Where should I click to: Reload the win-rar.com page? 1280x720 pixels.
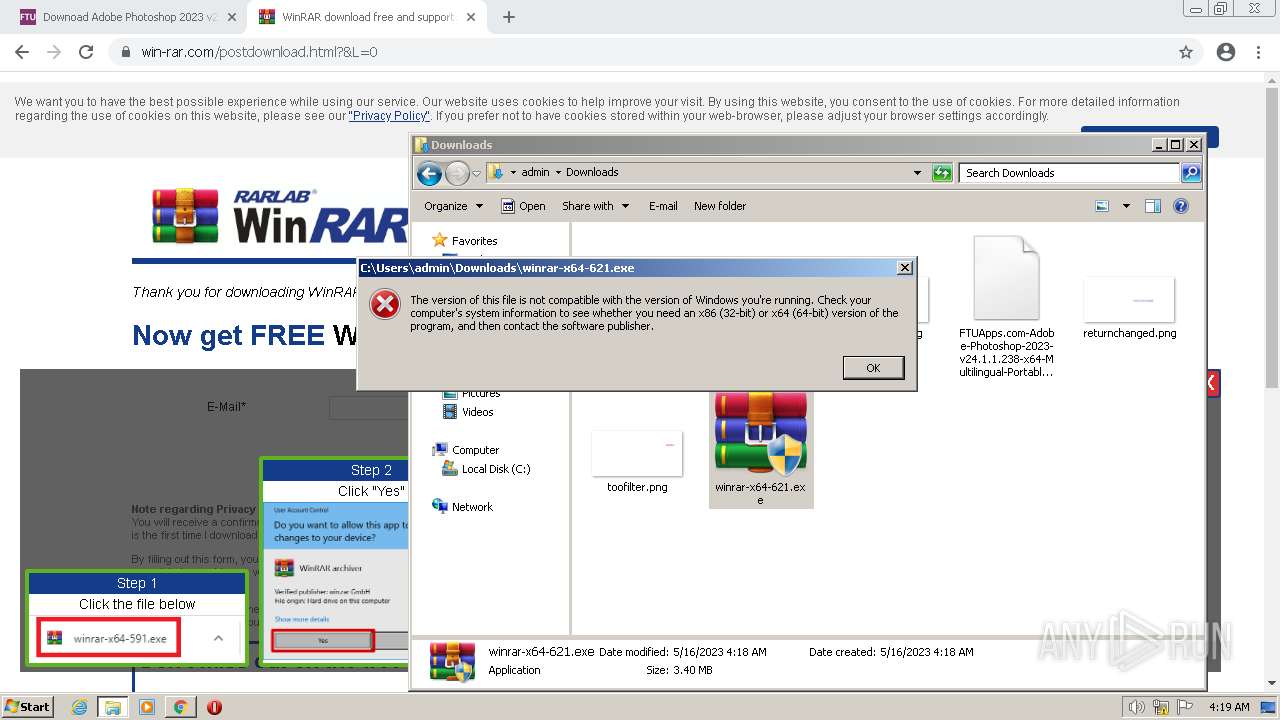coord(86,52)
